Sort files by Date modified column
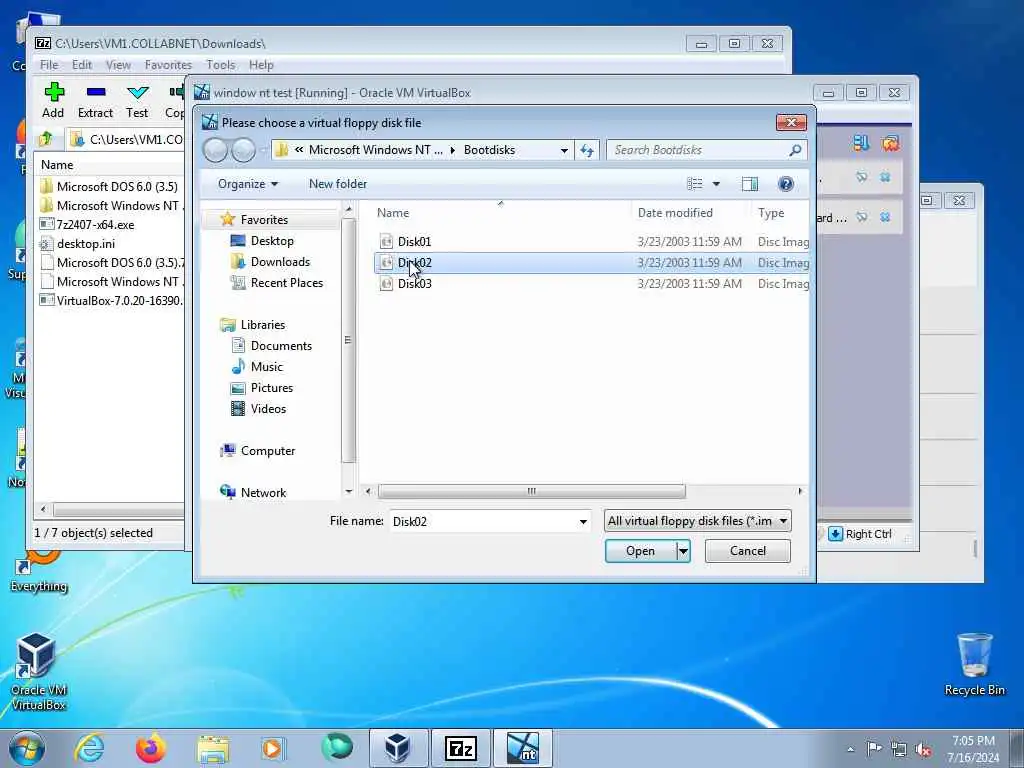This screenshot has width=1024, height=768. (x=675, y=213)
